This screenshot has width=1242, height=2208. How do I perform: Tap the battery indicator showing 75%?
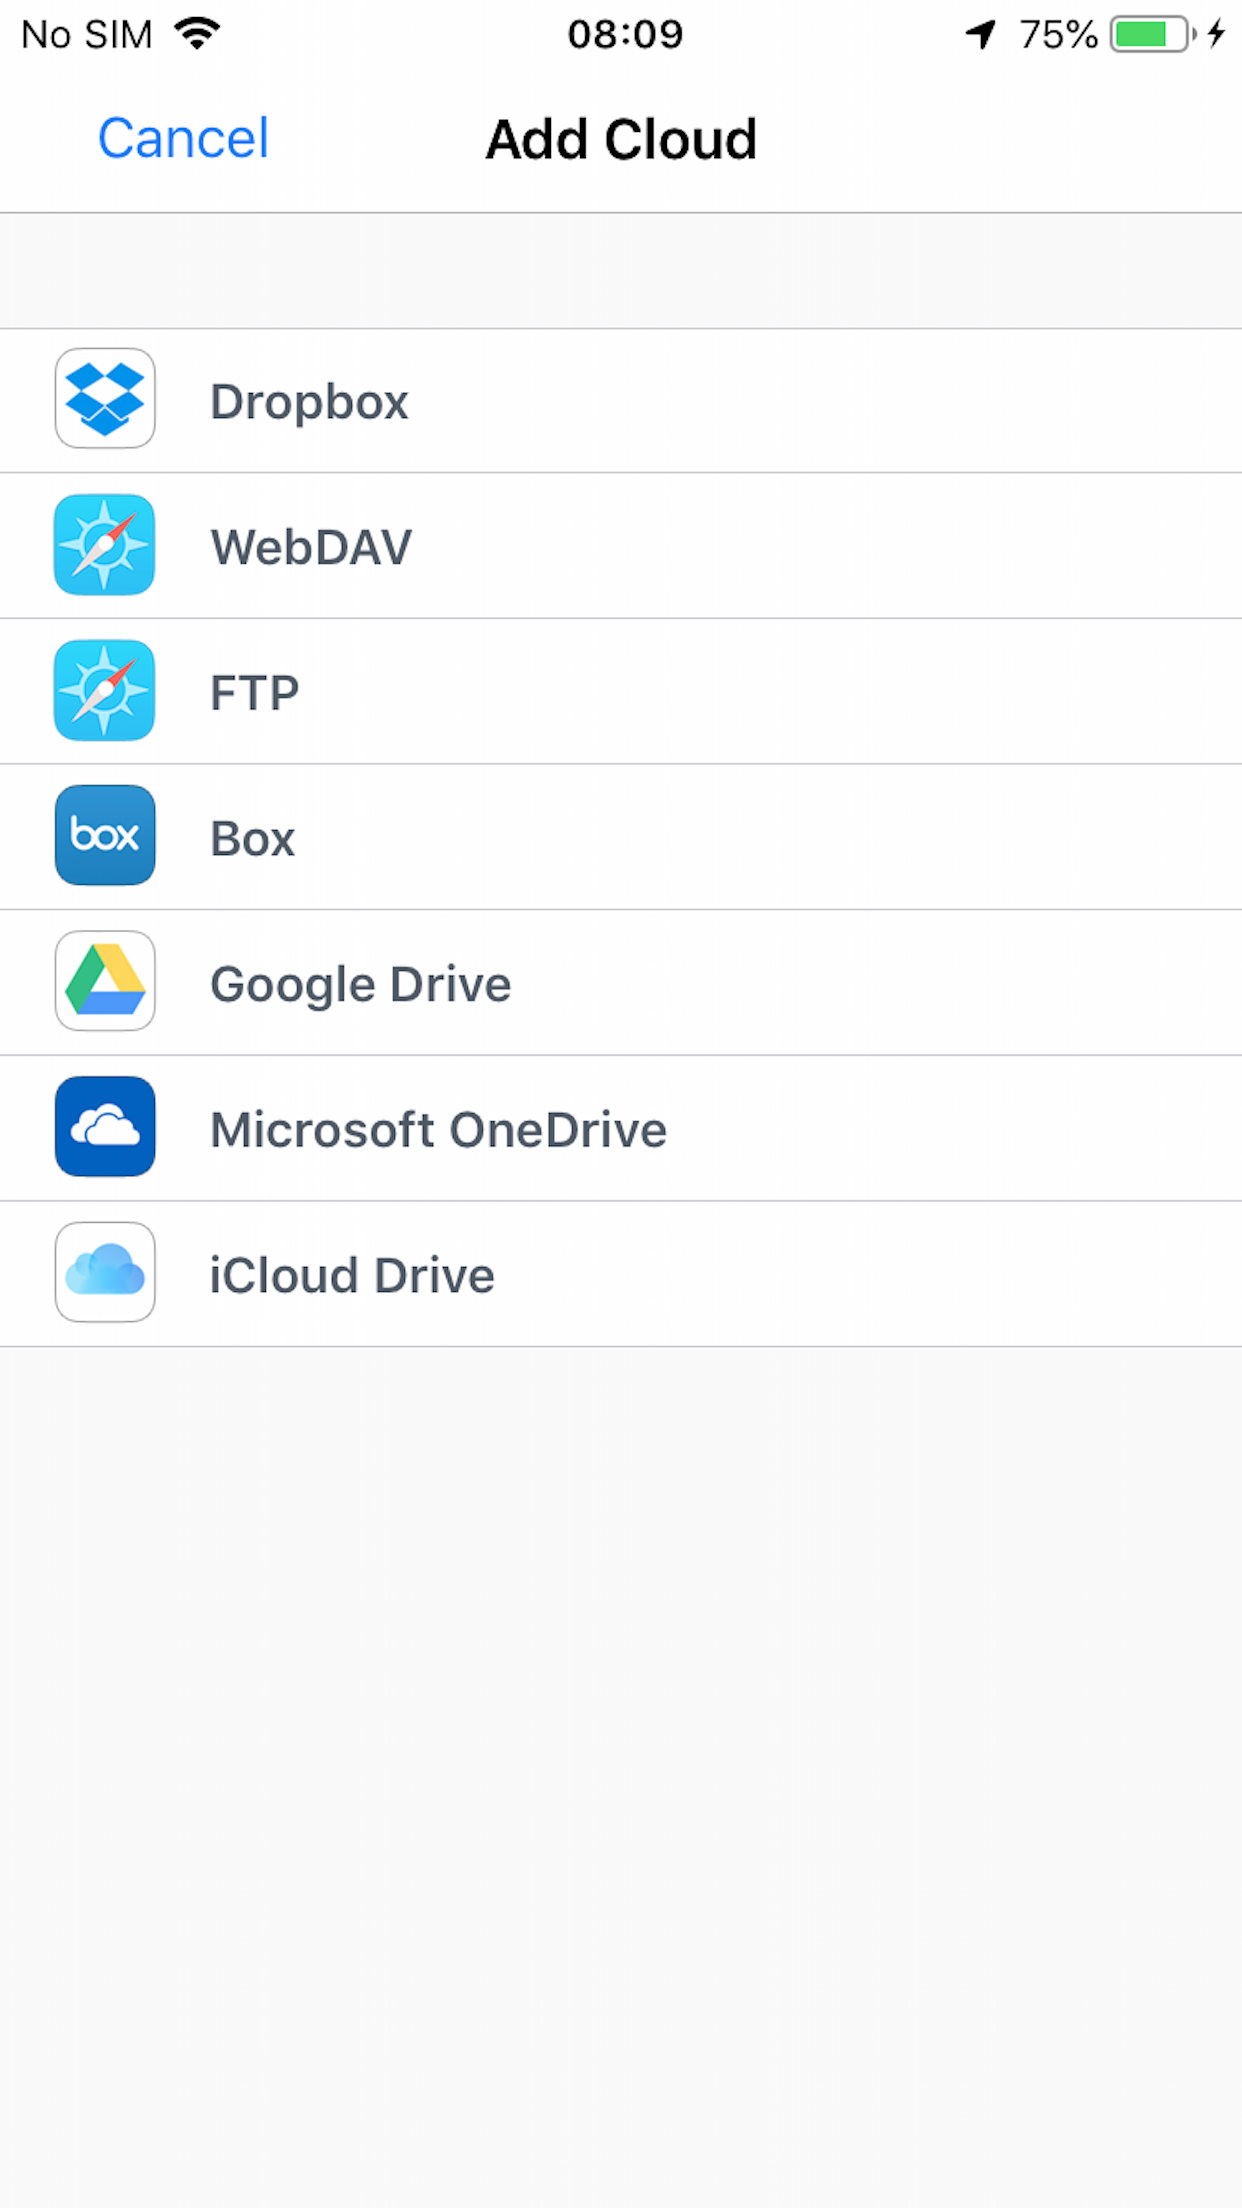click(1146, 33)
